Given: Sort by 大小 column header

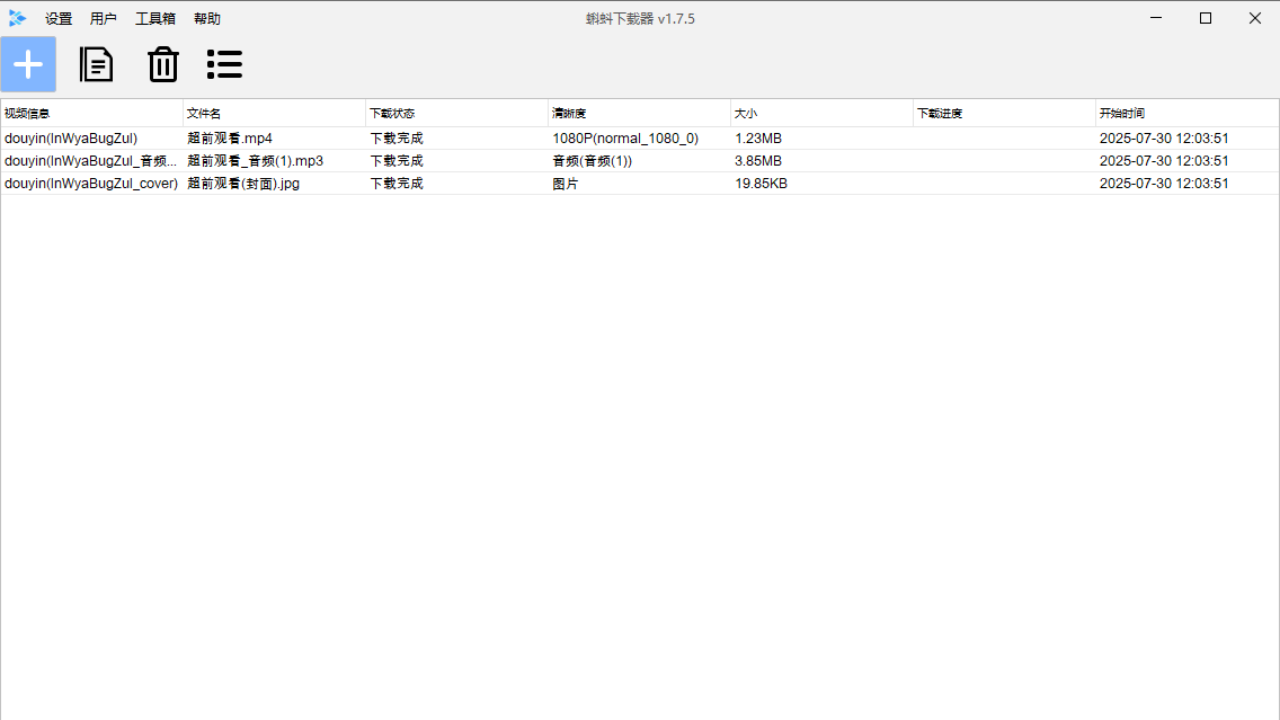Looking at the screenshot, I should [821, 113].
